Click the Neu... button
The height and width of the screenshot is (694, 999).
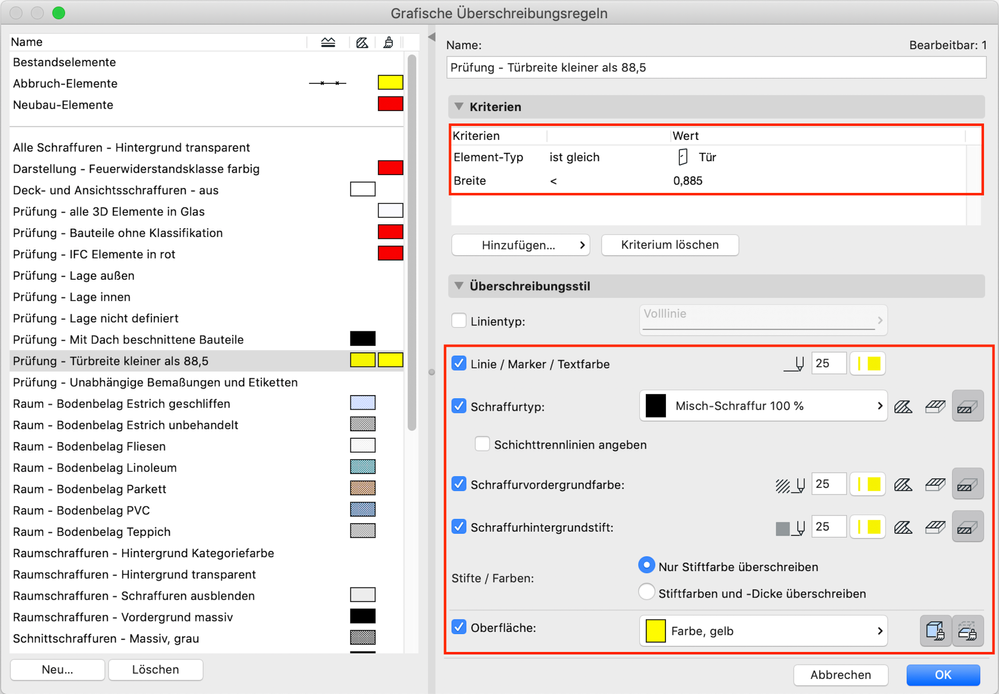pyautogui.click(x=57, y=670)
